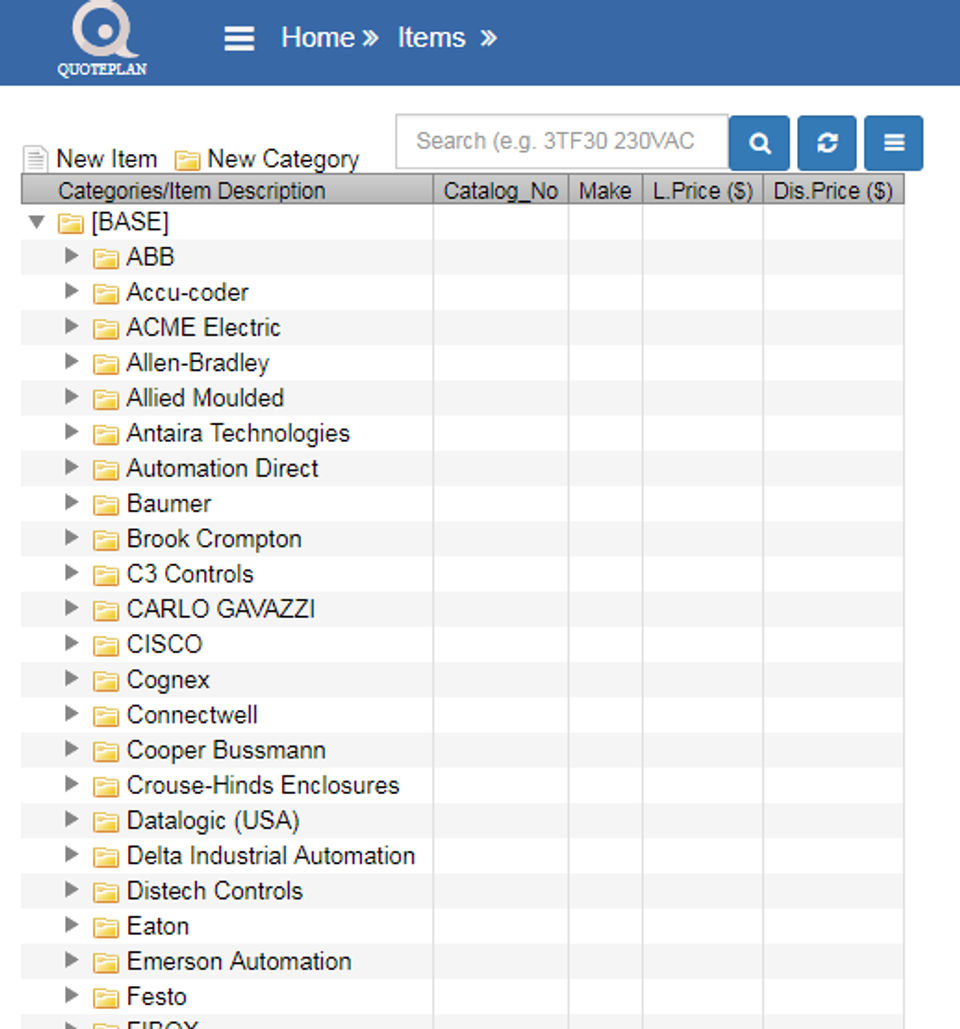Image resolution: width=960 pixels, height=1029 pixels.
Task: Open the blue list options menu button
Action: (x=894, y=143)
